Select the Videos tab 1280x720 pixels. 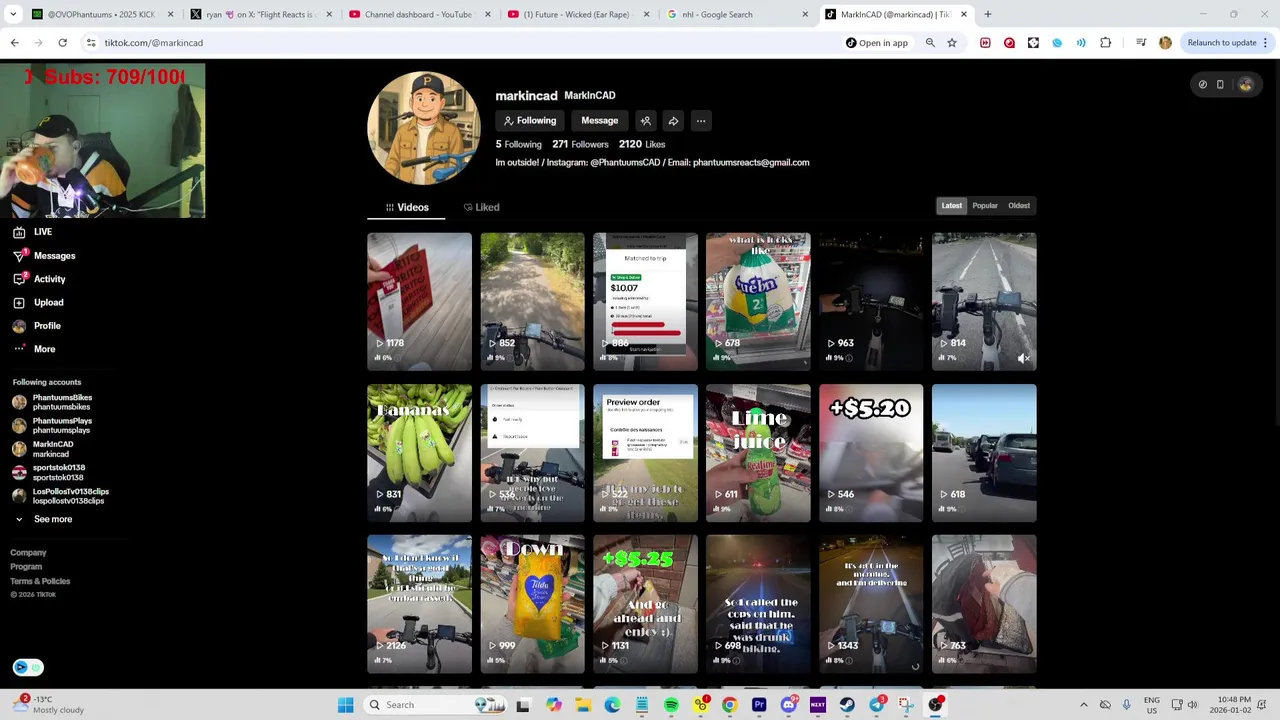coord(407,207)
